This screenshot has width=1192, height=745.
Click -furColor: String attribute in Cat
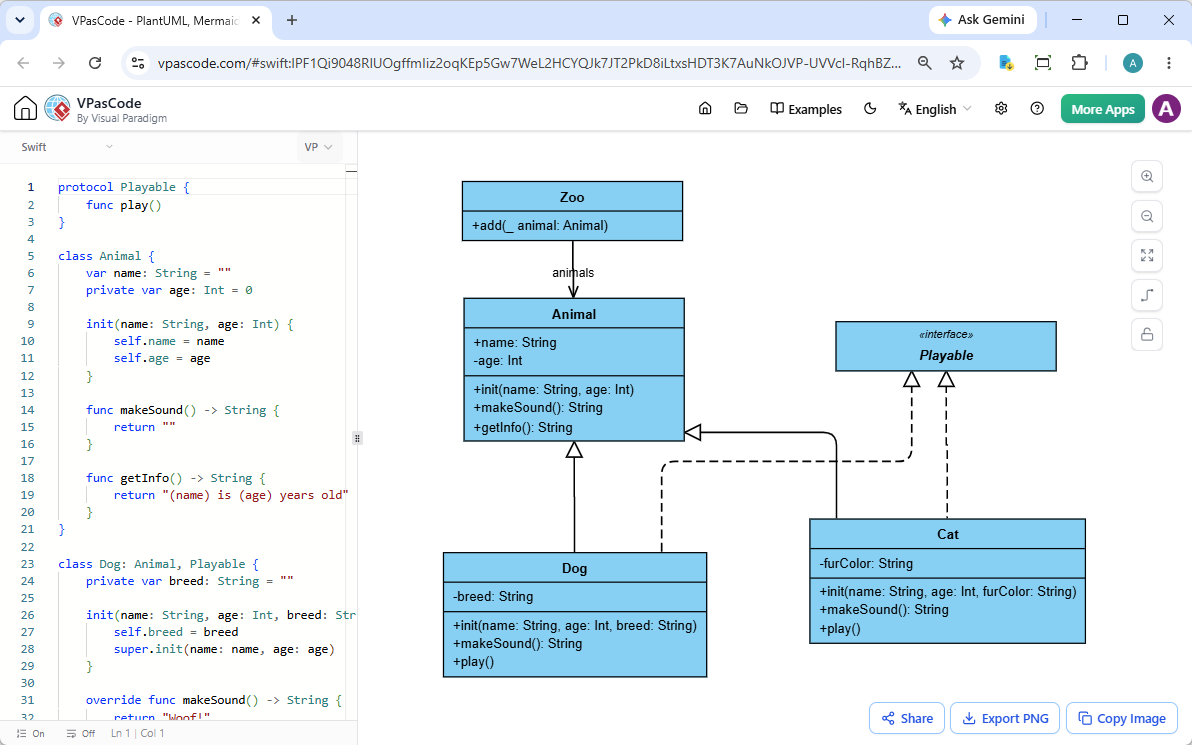coord(866,563)
